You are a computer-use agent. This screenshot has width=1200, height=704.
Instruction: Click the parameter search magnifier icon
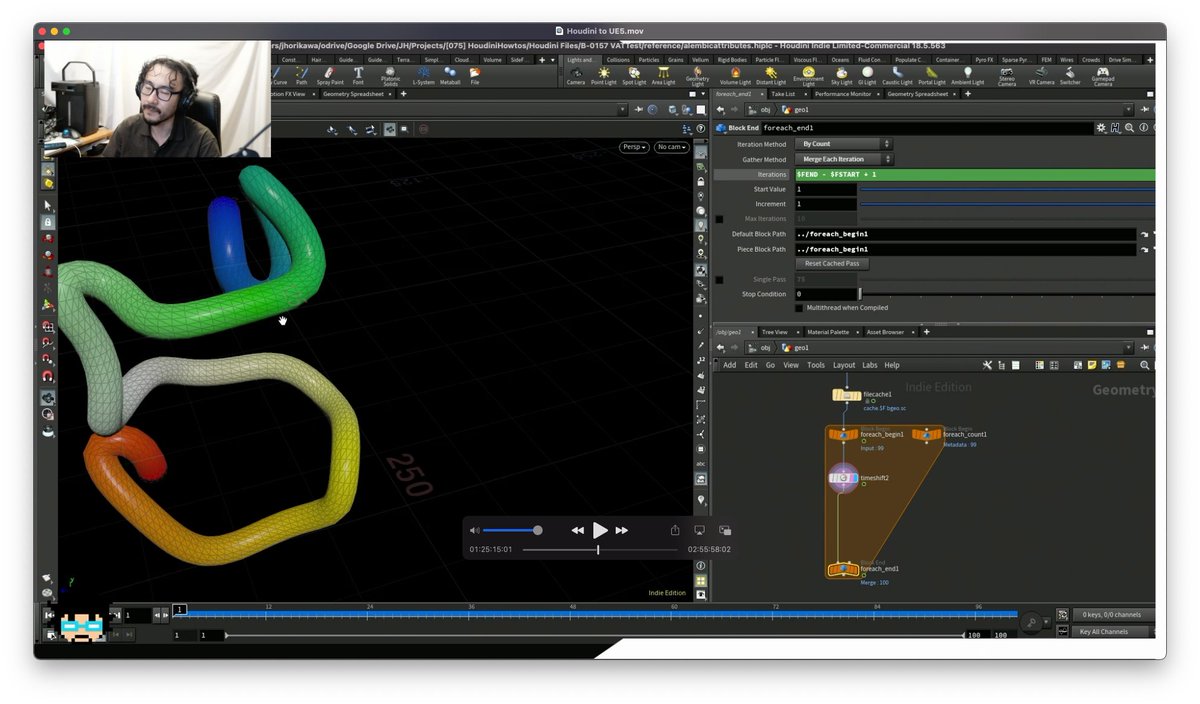(x=1129, y=128)
